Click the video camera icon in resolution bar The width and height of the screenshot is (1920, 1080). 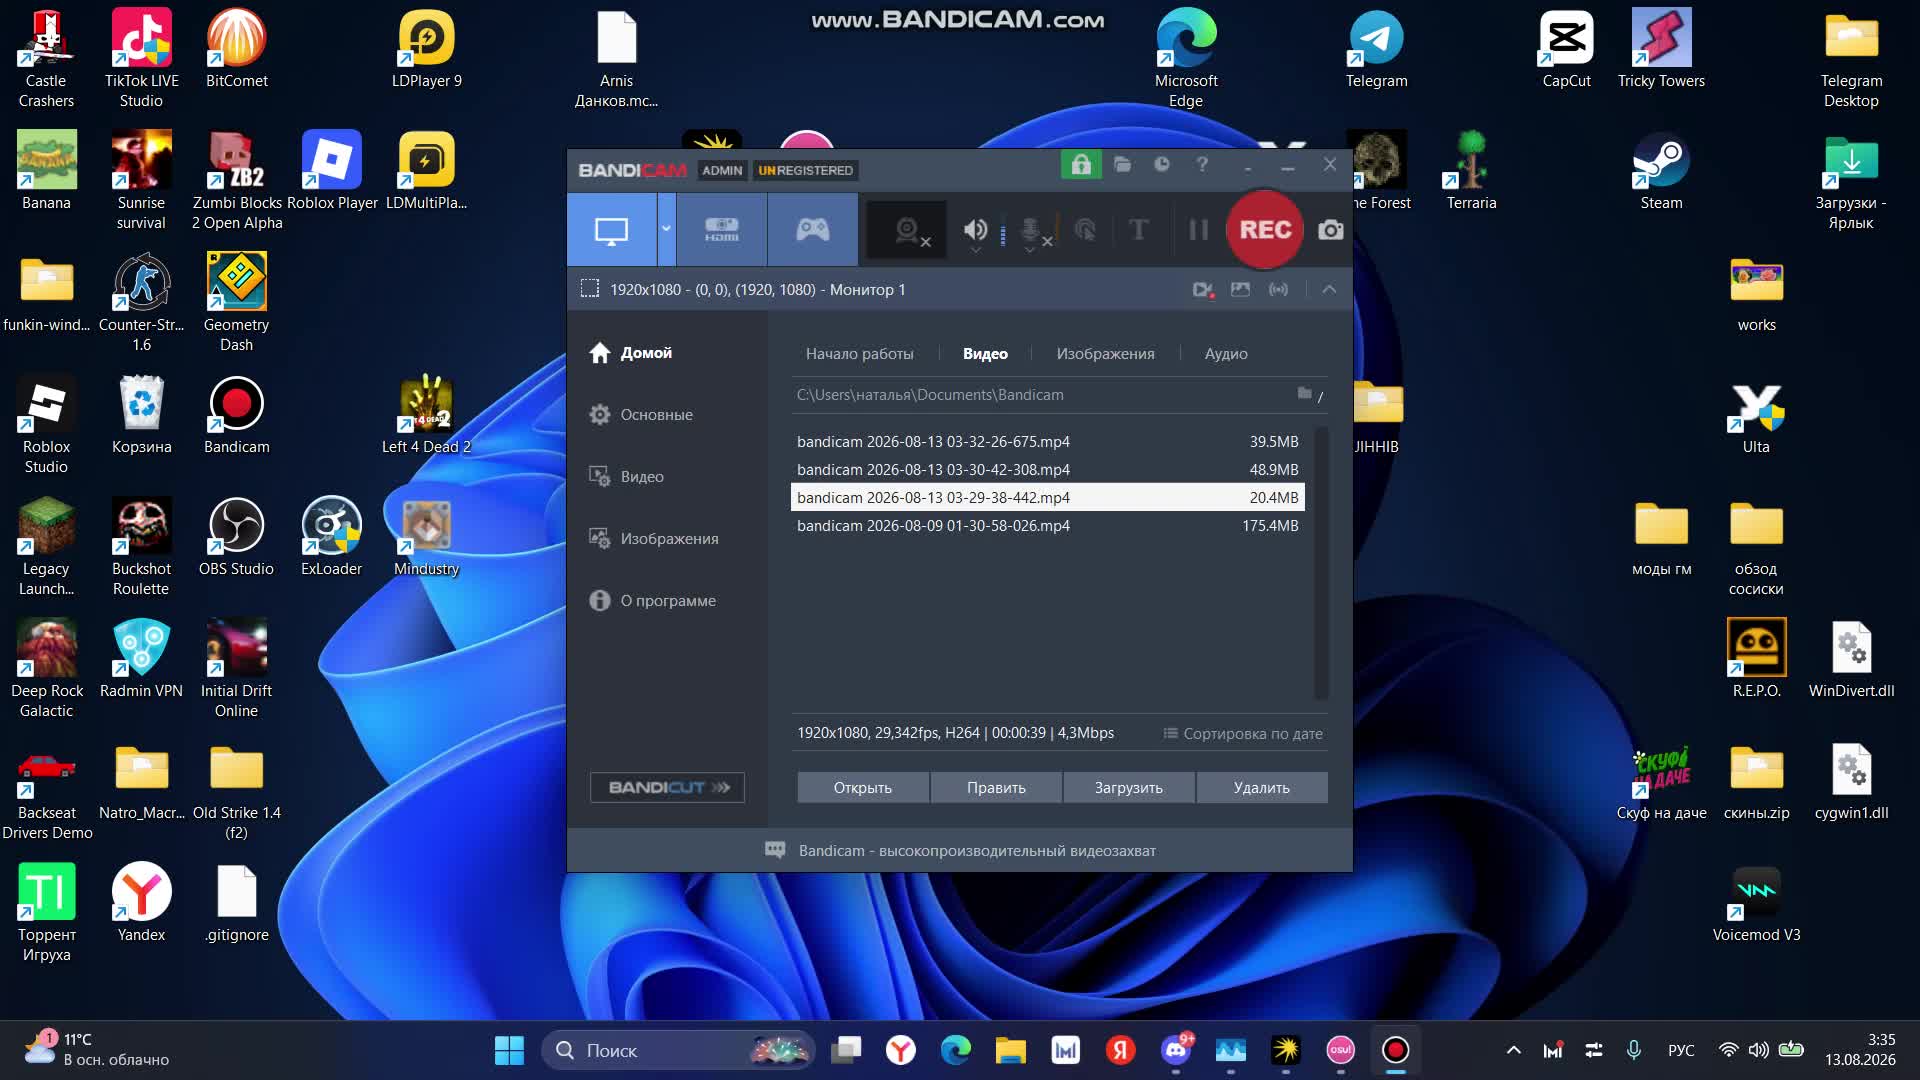(x=1204, y=290)
